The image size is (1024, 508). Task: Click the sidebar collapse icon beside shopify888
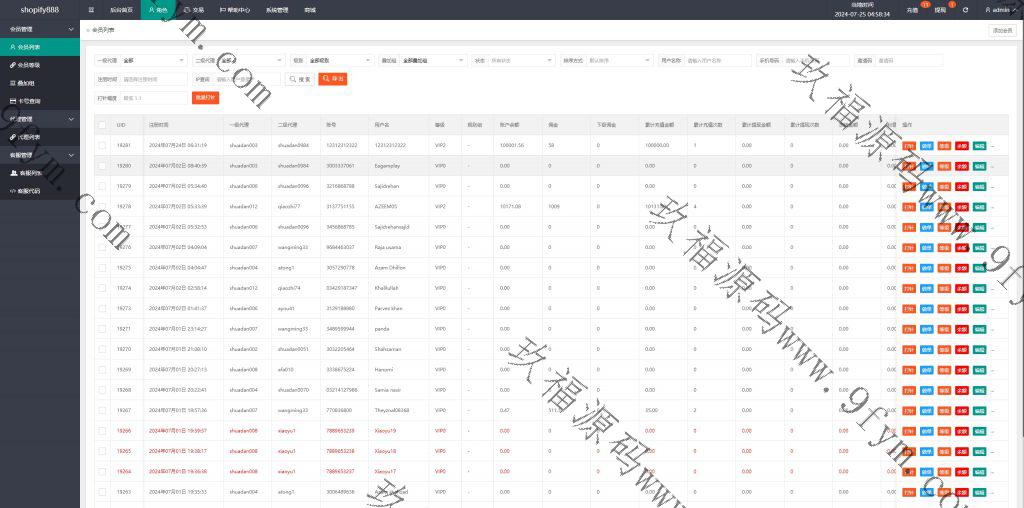[x=92, y=9]
